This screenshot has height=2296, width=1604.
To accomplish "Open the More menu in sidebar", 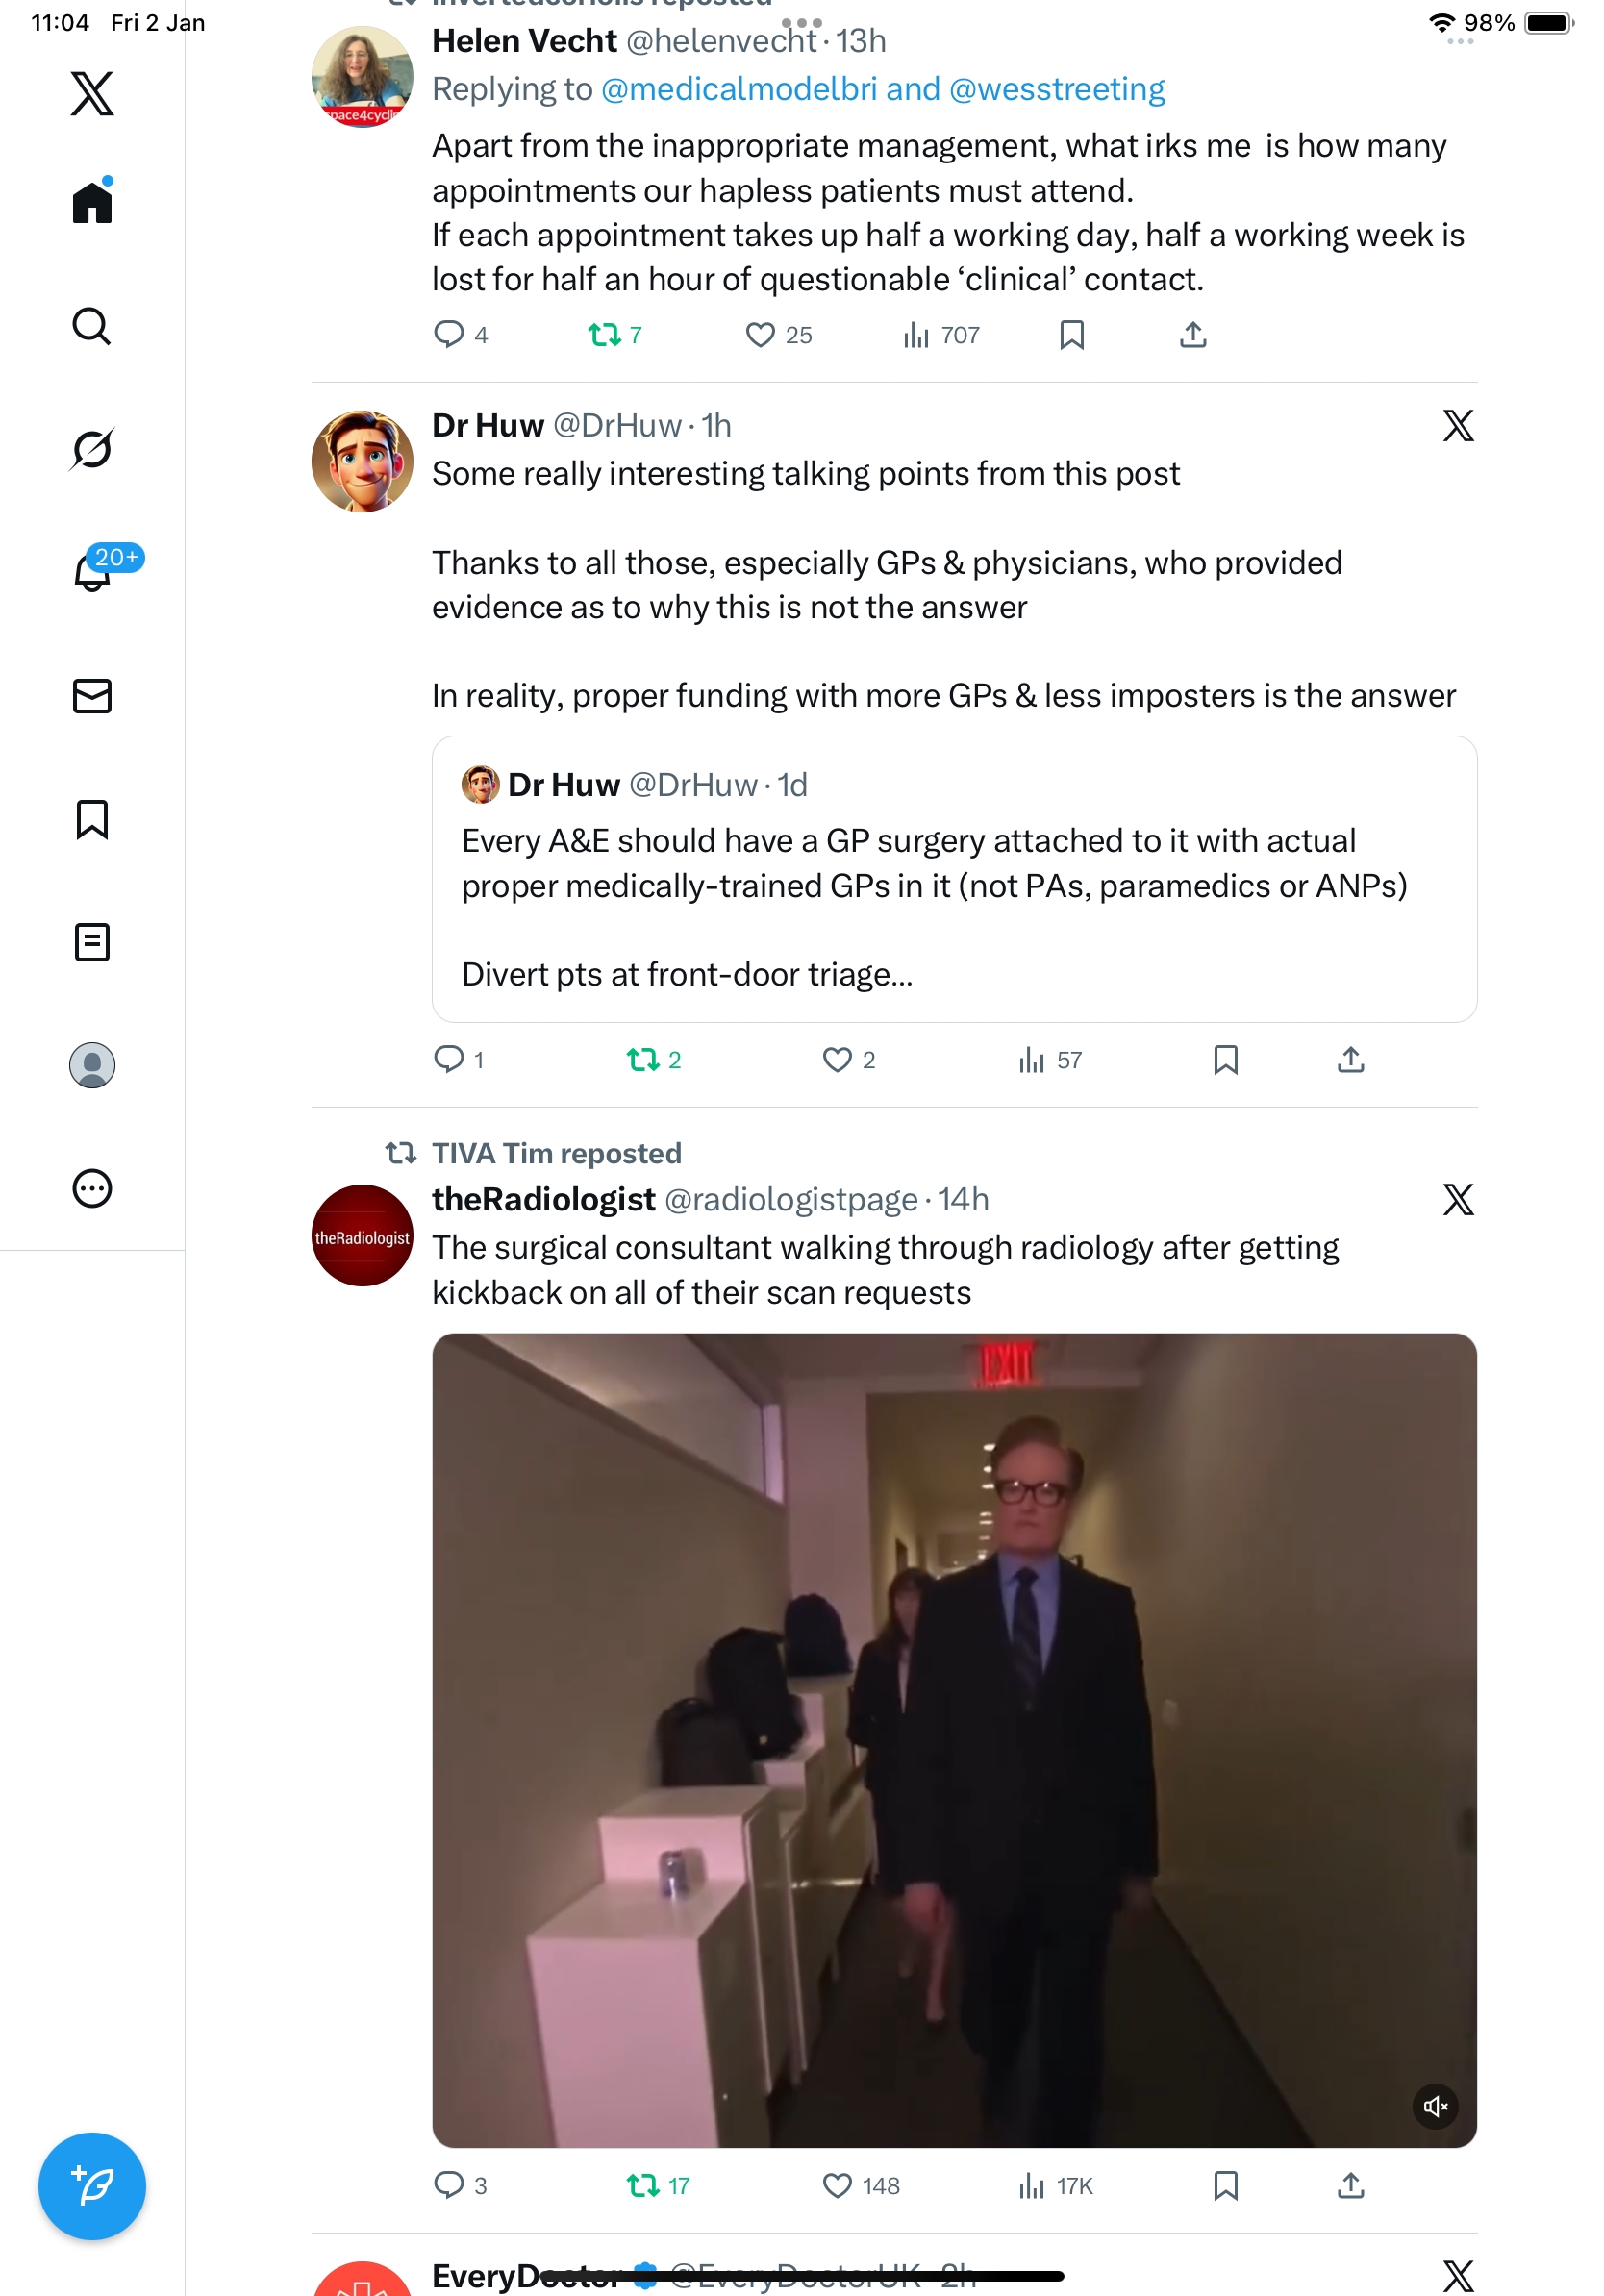I will pos(91,1188).
